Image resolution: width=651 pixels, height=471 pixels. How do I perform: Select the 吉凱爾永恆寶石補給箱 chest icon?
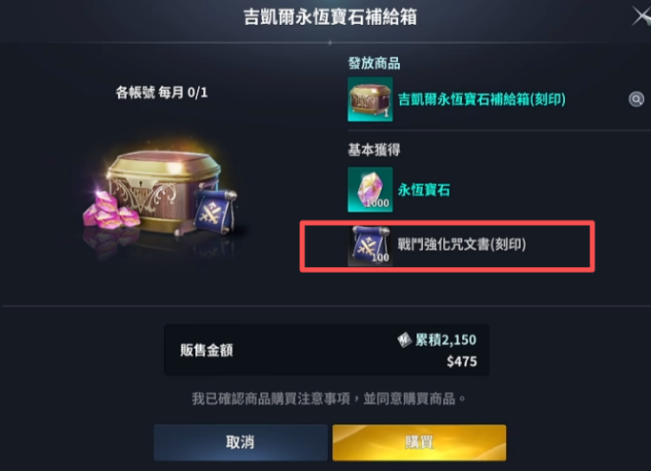point(370,99)
